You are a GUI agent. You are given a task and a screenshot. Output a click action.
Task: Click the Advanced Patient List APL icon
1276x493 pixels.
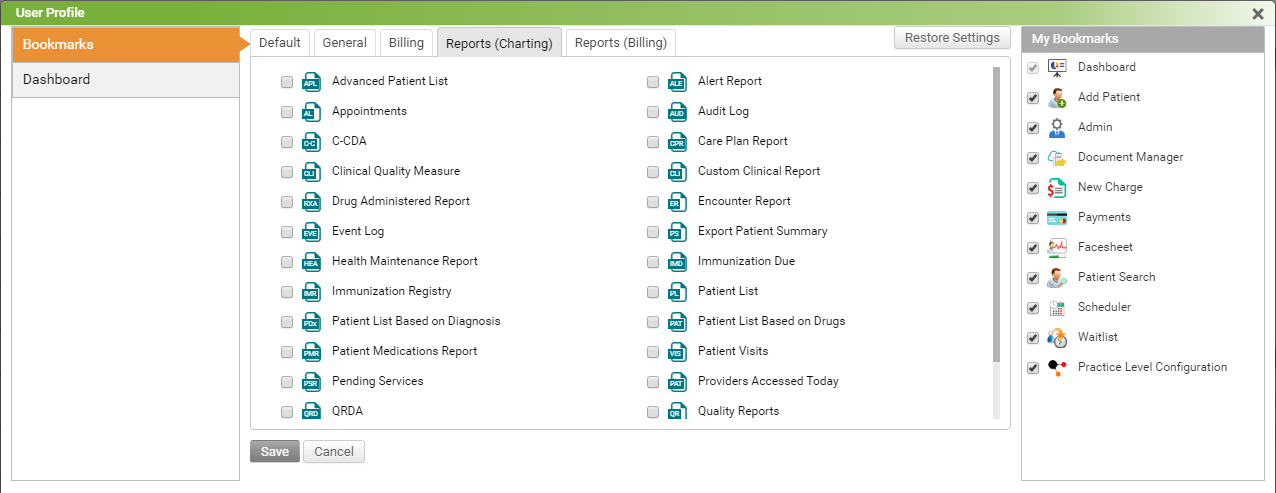(311, 82)
